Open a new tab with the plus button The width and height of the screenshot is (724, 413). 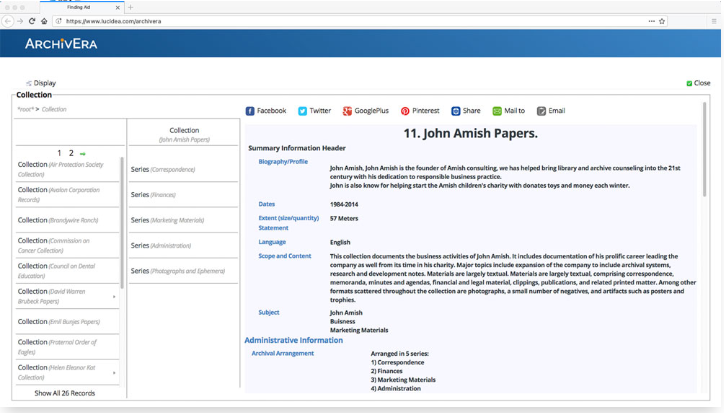131,7
